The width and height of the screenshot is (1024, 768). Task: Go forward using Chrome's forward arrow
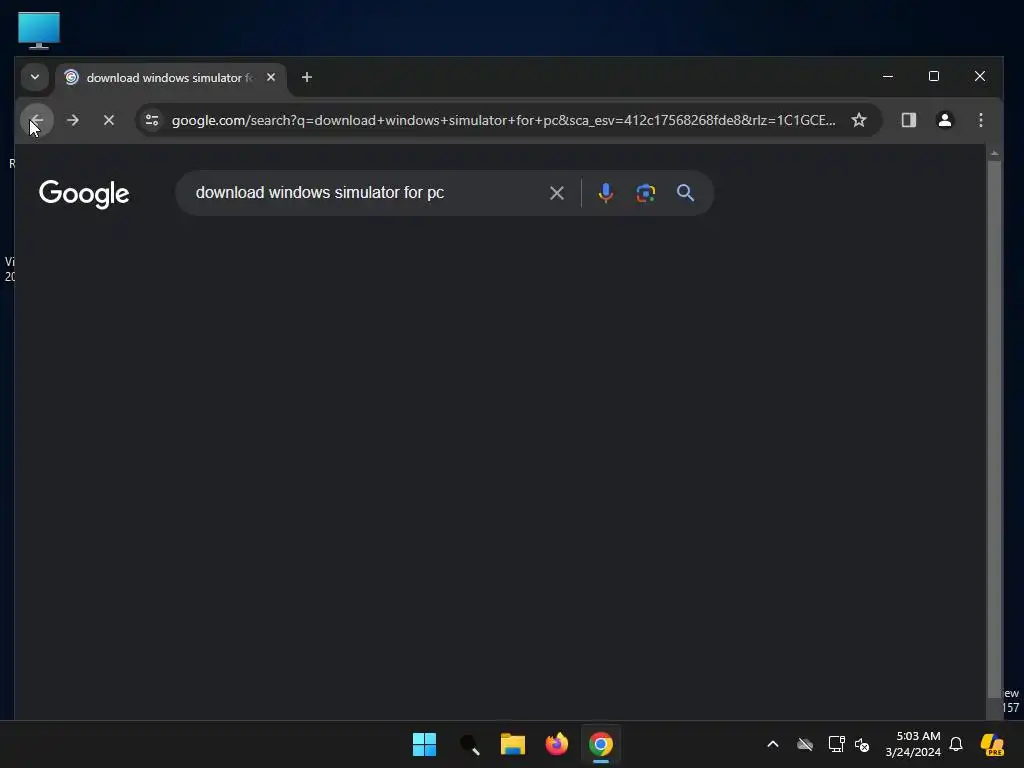coord(73,120)
